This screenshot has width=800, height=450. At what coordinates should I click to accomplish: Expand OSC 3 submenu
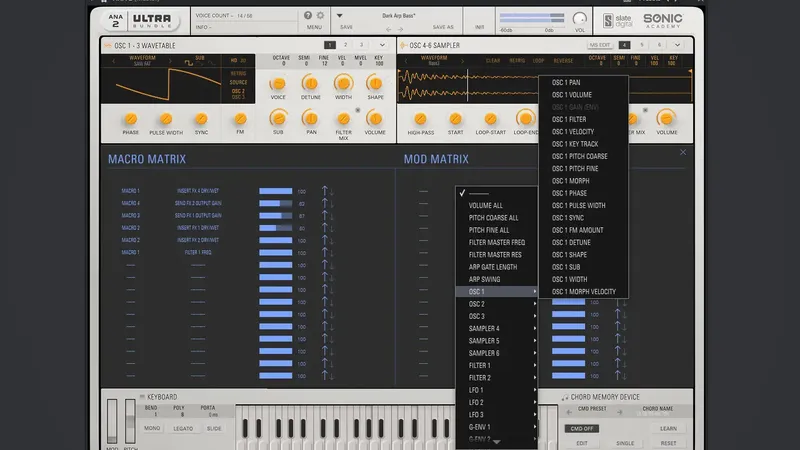coord(496,316)
